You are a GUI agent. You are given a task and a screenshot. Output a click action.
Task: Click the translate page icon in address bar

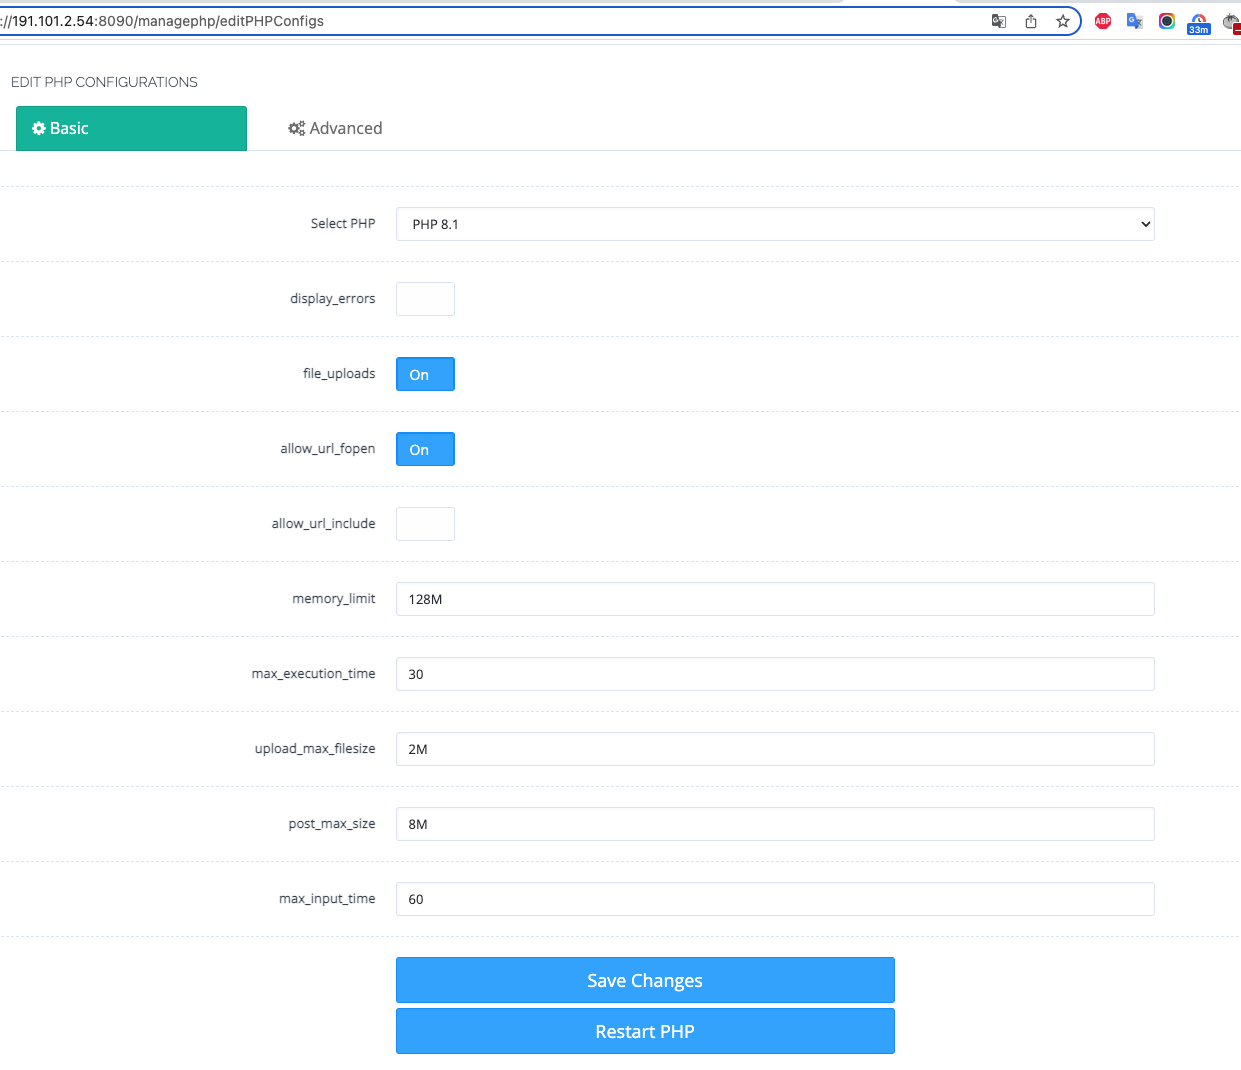(998, 21)
